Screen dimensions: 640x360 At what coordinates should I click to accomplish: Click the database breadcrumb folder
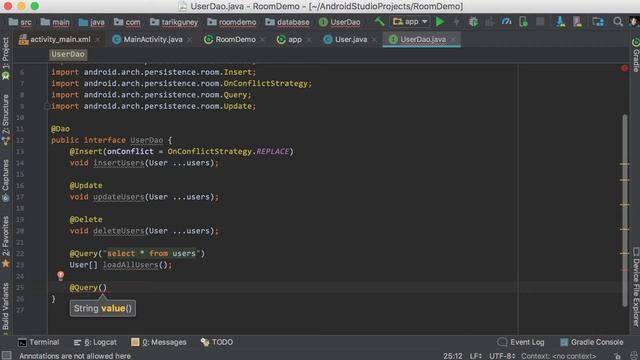point(287,22)
